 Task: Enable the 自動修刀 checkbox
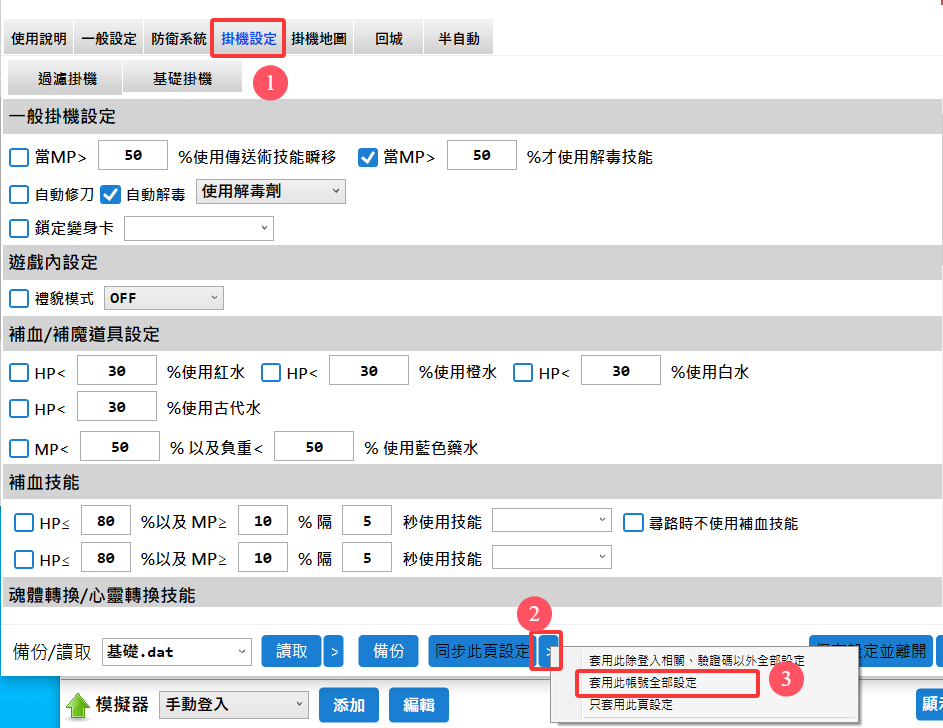[x=19, y=195]
